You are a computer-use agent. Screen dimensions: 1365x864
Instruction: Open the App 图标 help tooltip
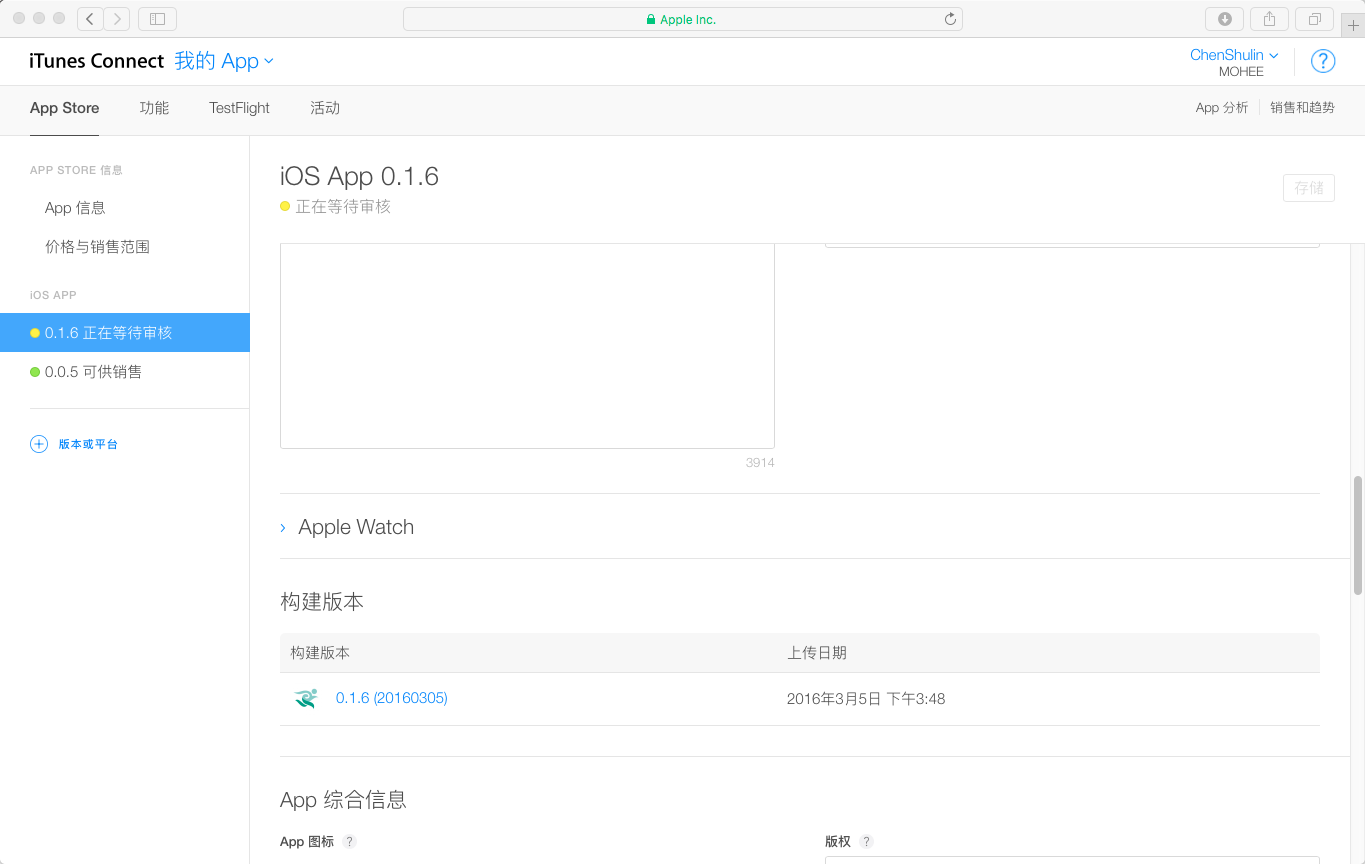[349, 842]
